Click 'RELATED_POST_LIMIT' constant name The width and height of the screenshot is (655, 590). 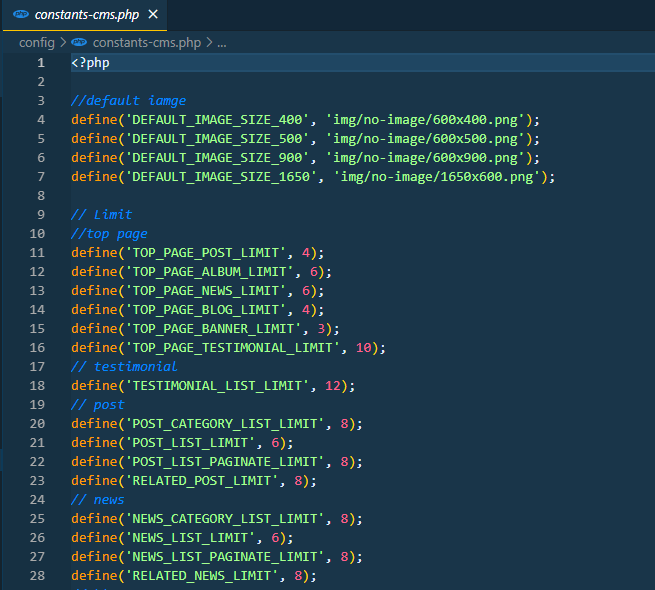click(x=202, y=481)
